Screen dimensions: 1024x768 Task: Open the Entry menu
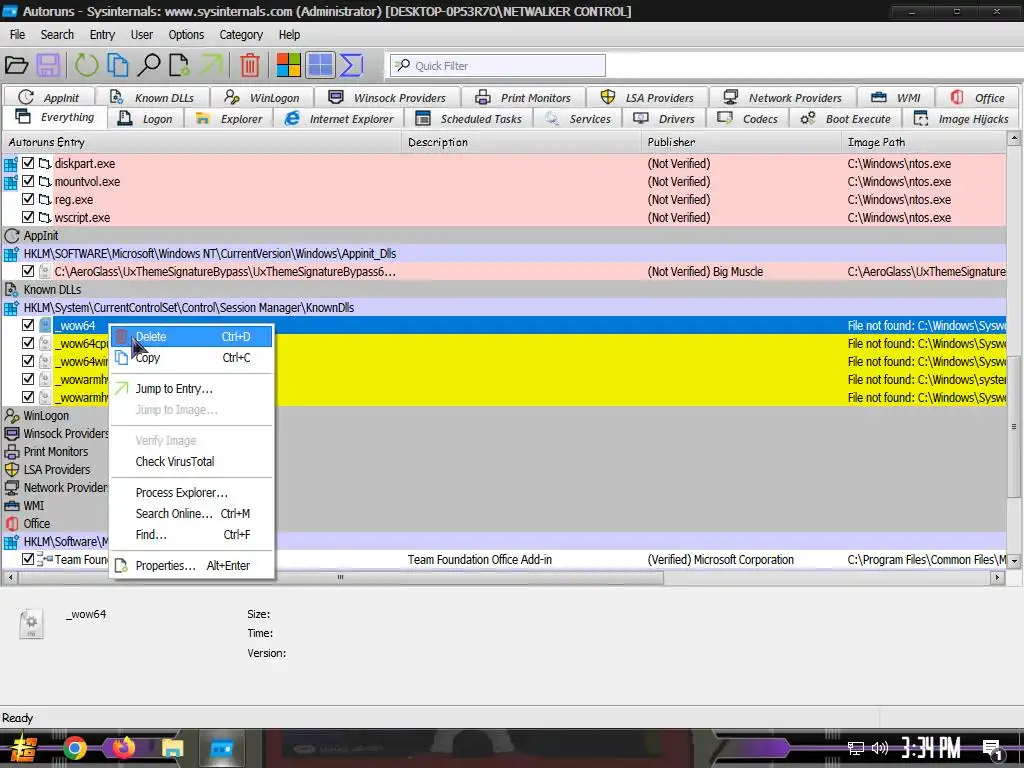coord(102,35)
